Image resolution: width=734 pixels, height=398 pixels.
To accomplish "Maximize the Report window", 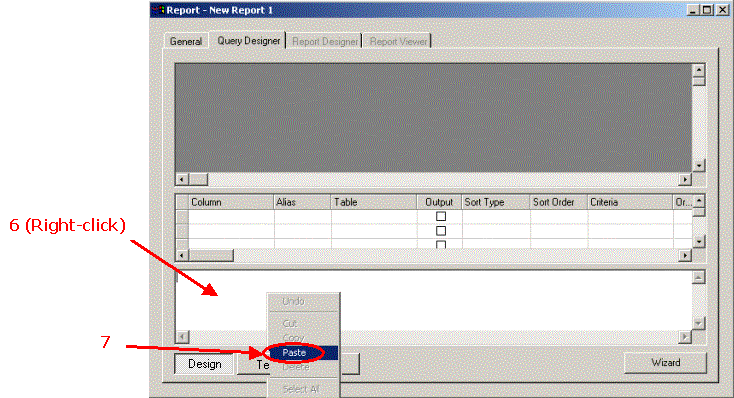I will (x=708, y=10).
